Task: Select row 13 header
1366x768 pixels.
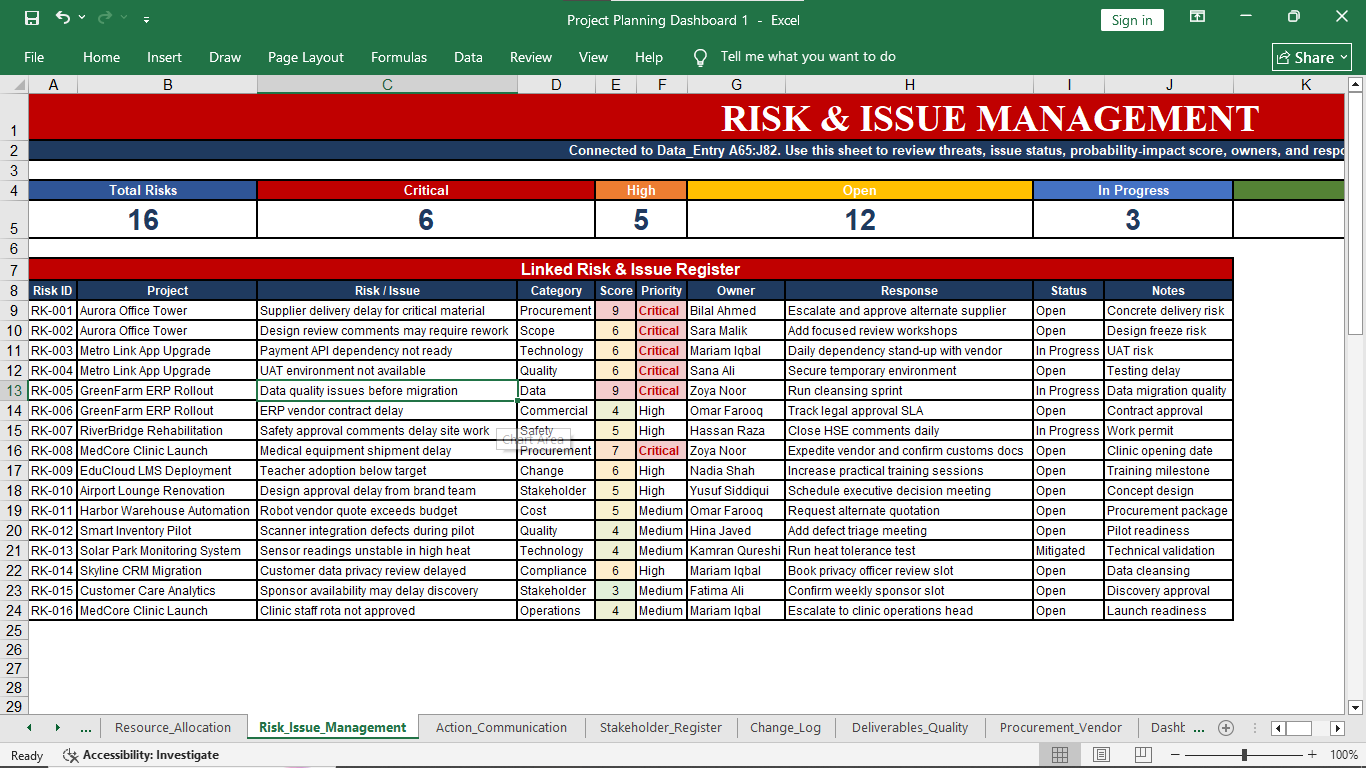Action: click(14, 390)
